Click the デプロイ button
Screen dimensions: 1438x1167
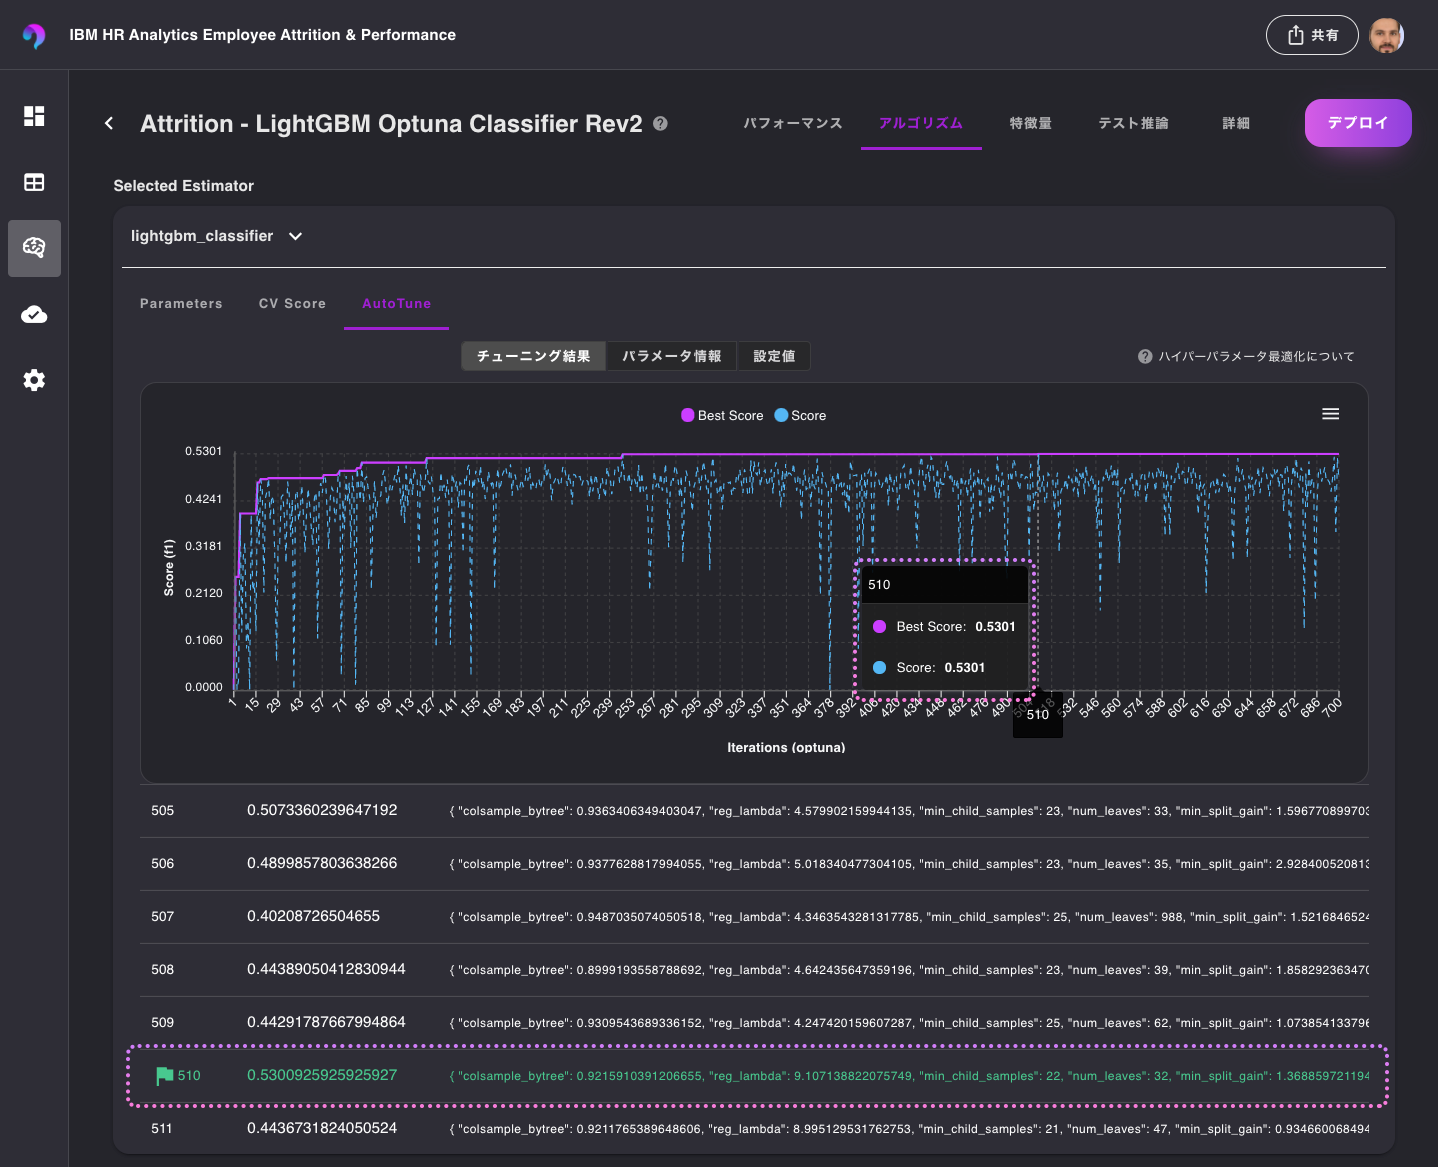tap(1358, 122)
